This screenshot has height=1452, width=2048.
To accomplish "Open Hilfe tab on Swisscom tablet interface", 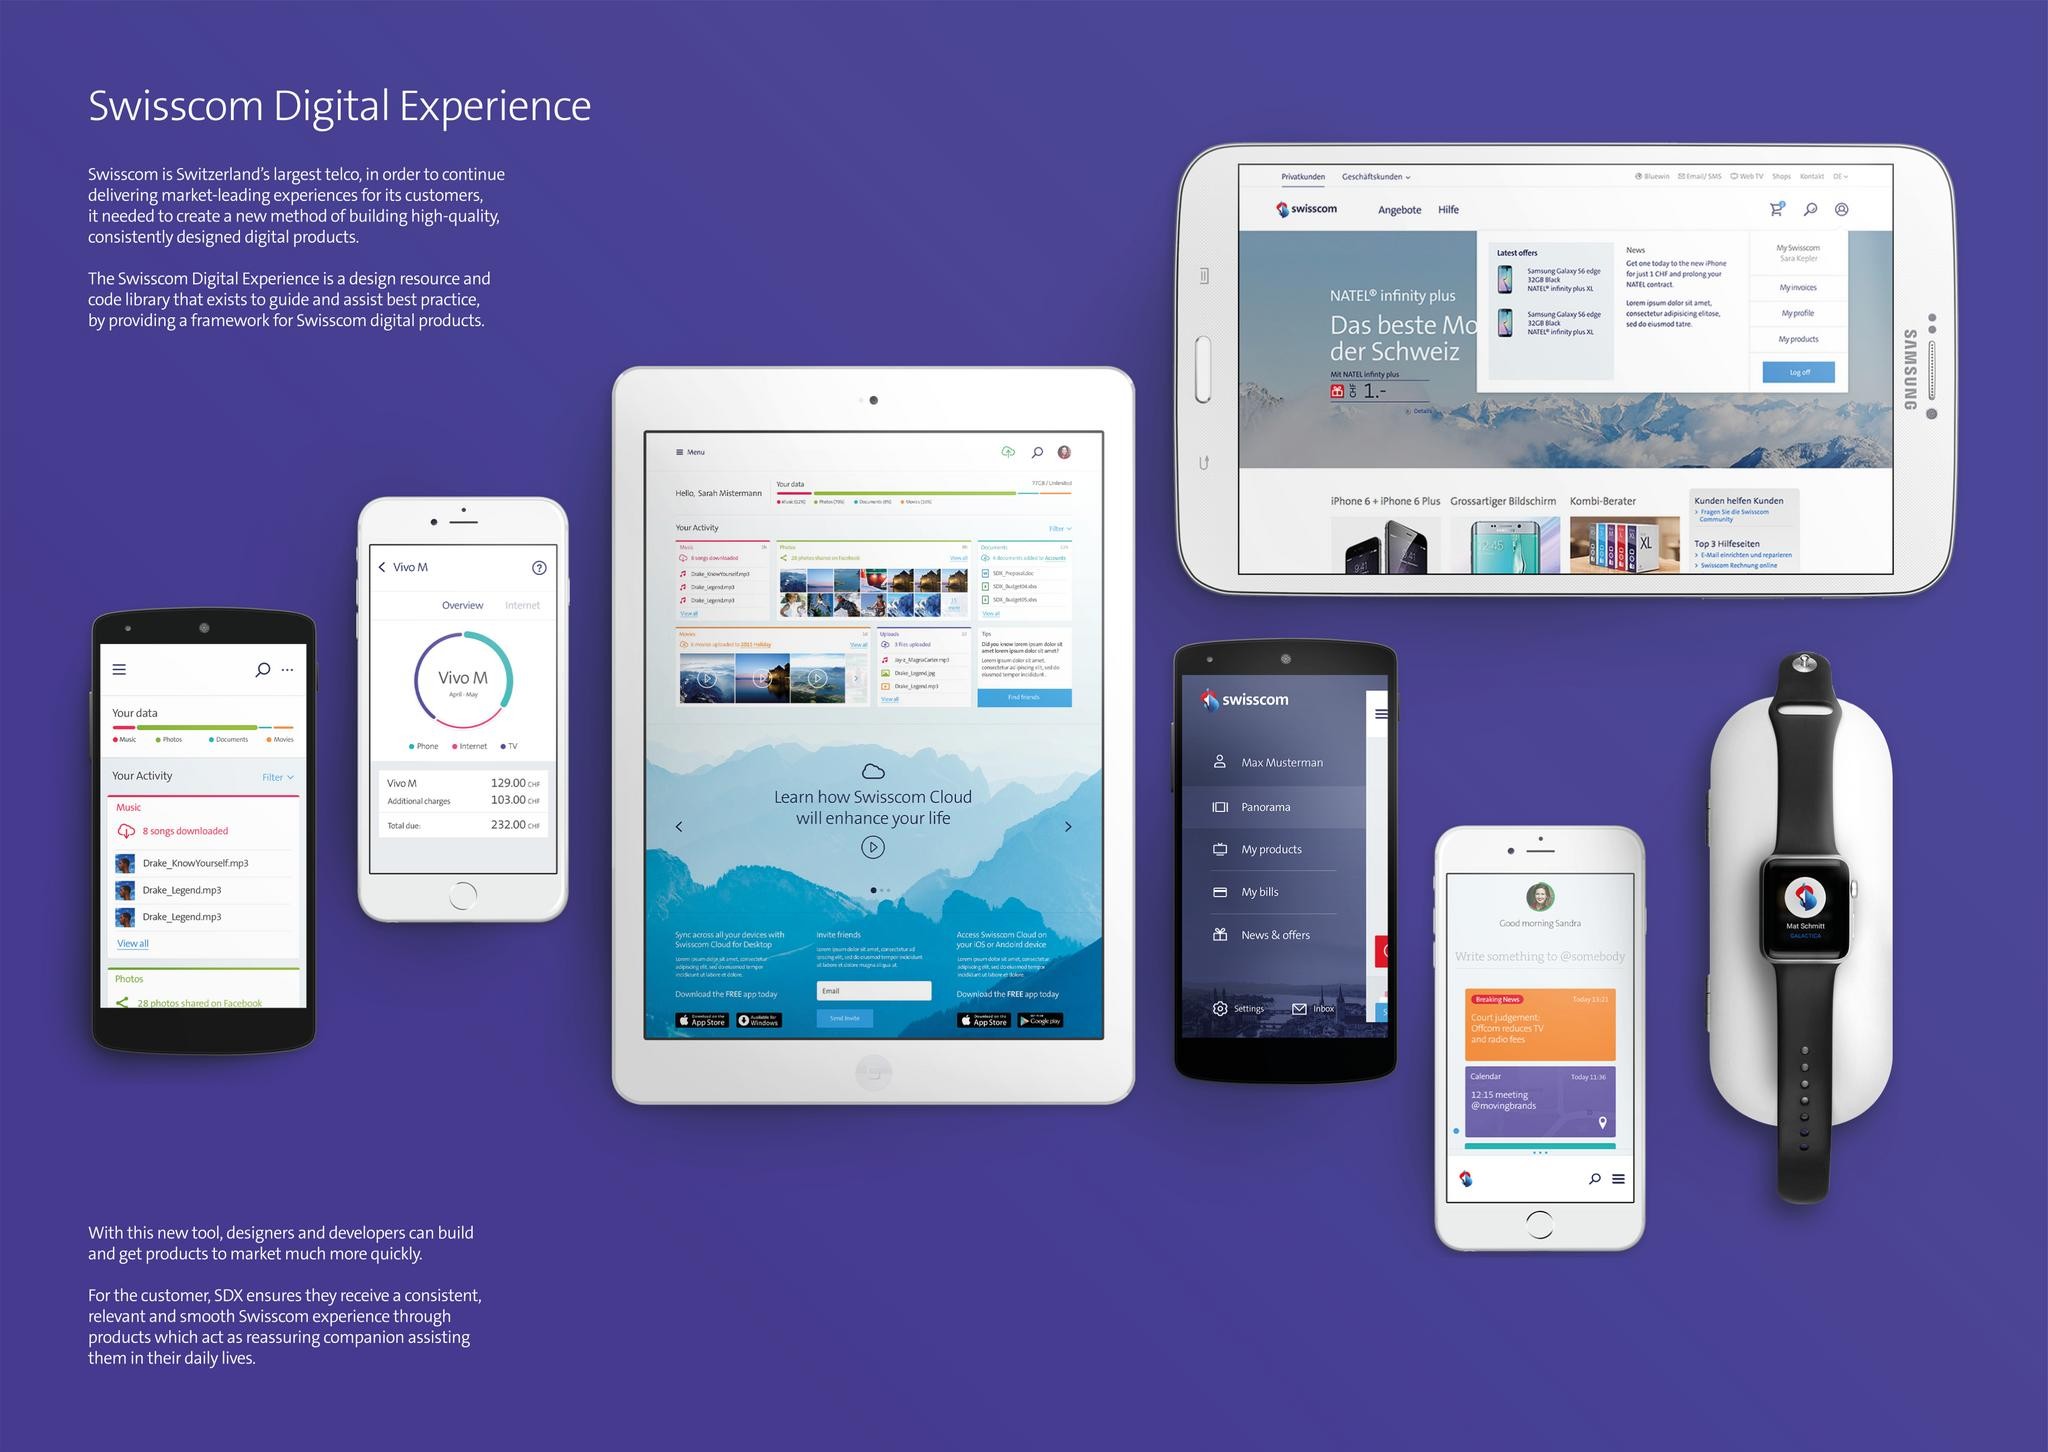I will click(1449, 207).
